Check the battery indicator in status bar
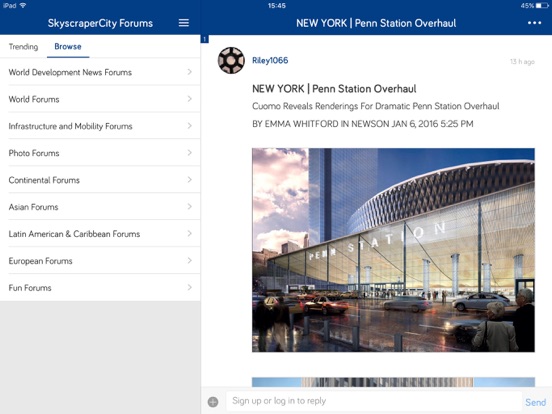Image resolution: width=552 pixels, height=414 pixels. coord(542,6)
